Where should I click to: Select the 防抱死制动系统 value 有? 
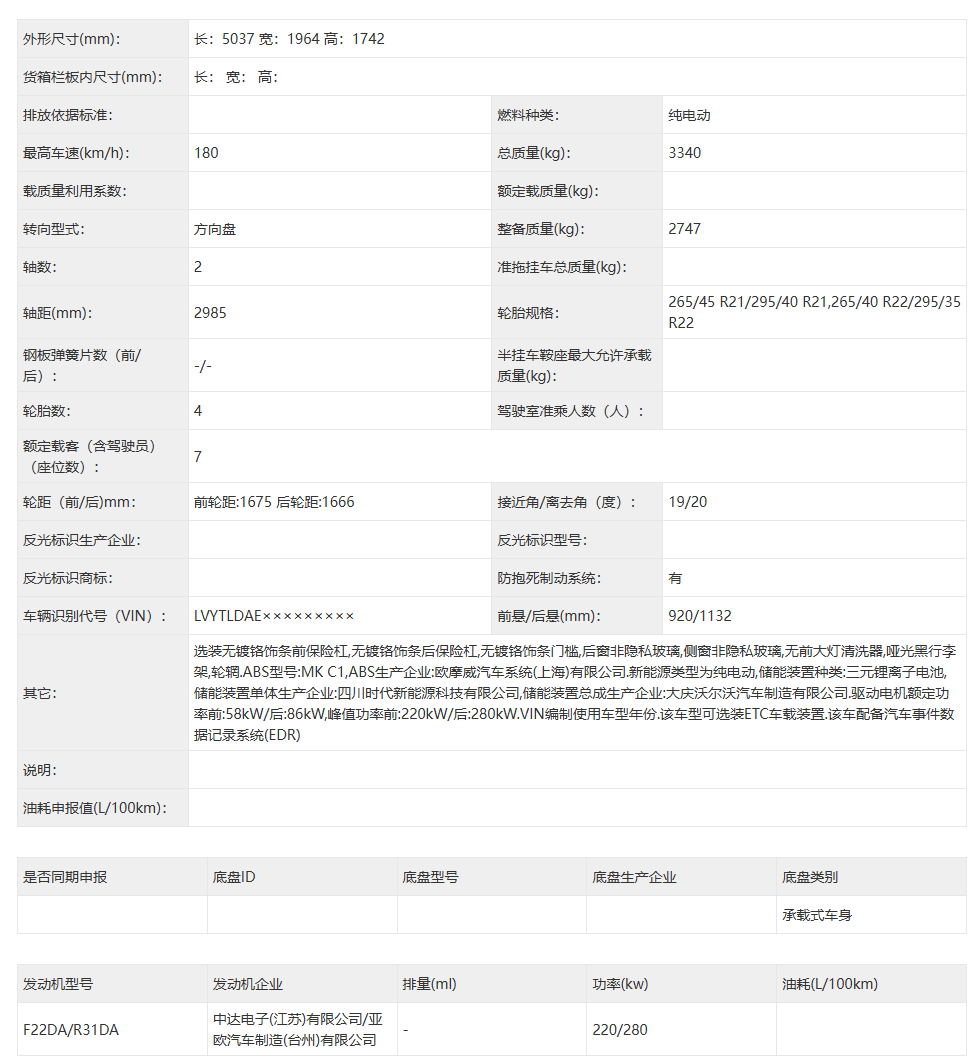676,578
